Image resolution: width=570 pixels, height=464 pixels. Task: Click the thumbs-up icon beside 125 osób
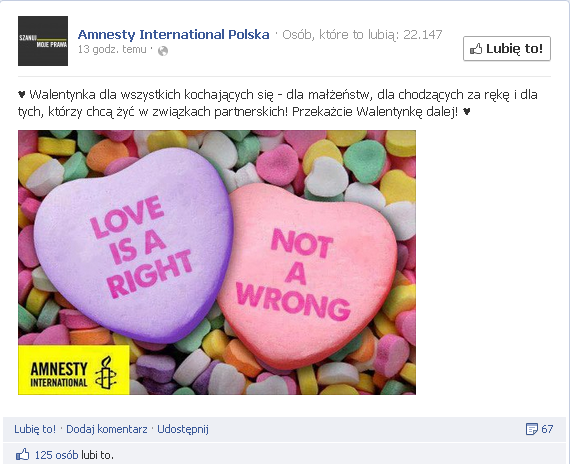pyautogui.click(x=23, y=455)
